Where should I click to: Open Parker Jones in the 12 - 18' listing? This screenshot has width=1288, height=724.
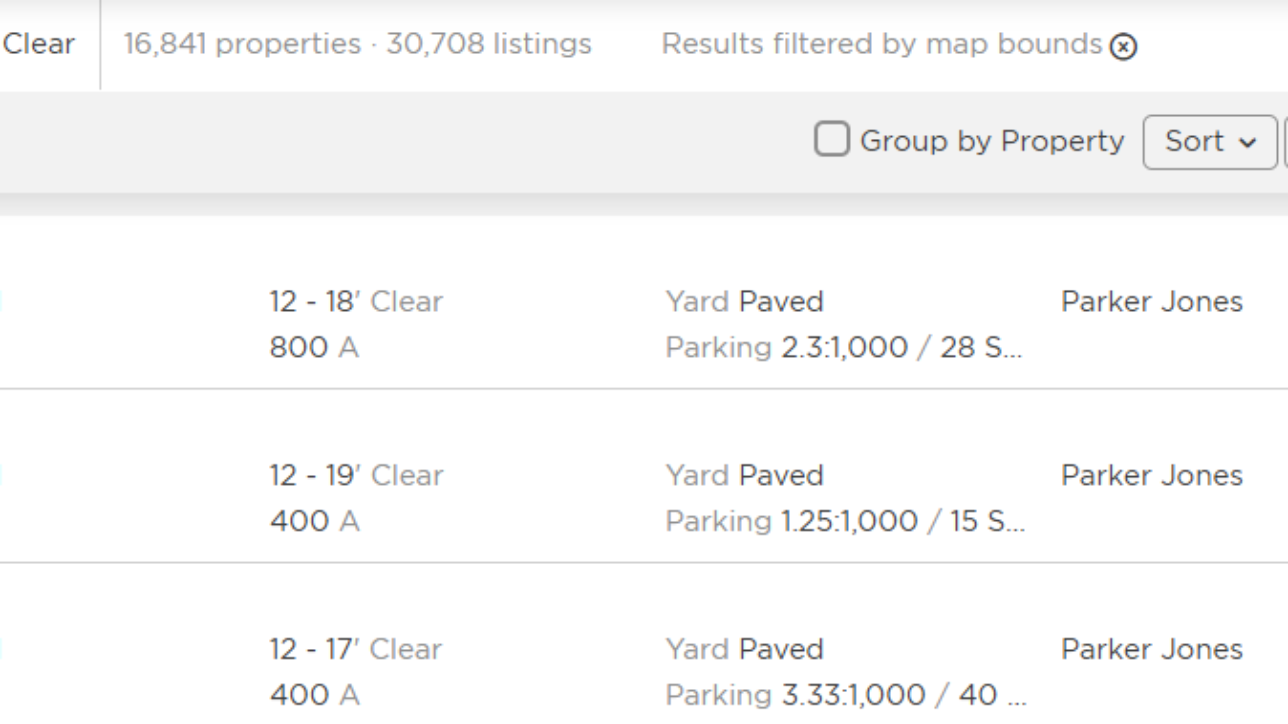pyautogui.click(x=1151, y=301)
